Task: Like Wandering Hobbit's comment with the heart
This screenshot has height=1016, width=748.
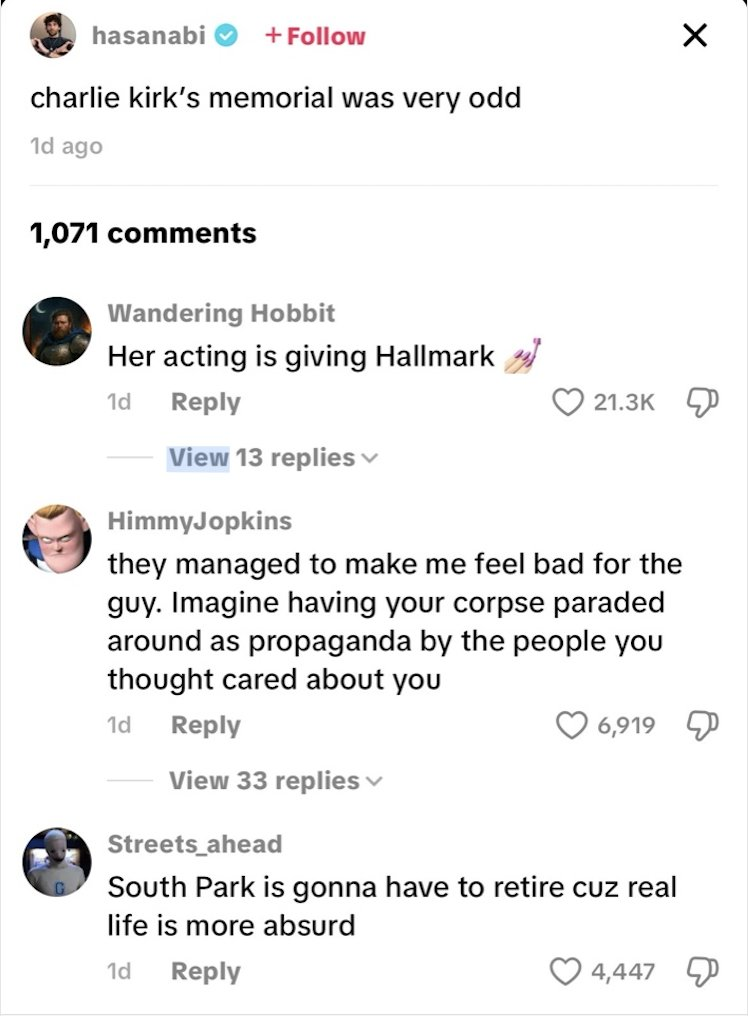Action: [567, 402]
